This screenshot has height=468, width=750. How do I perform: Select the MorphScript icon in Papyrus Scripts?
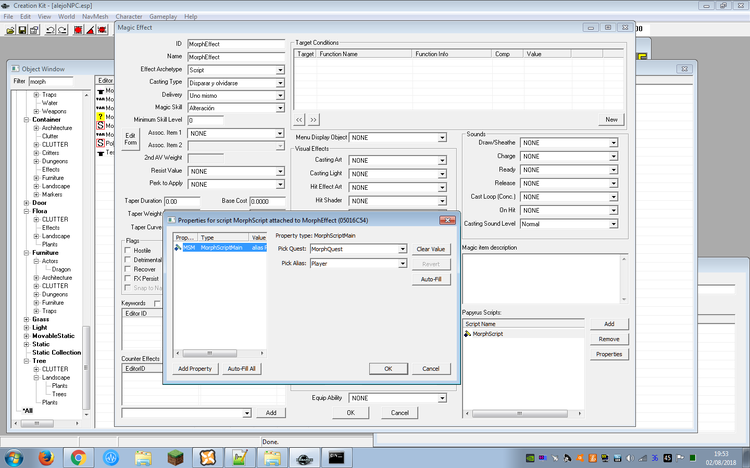[468, 334]
